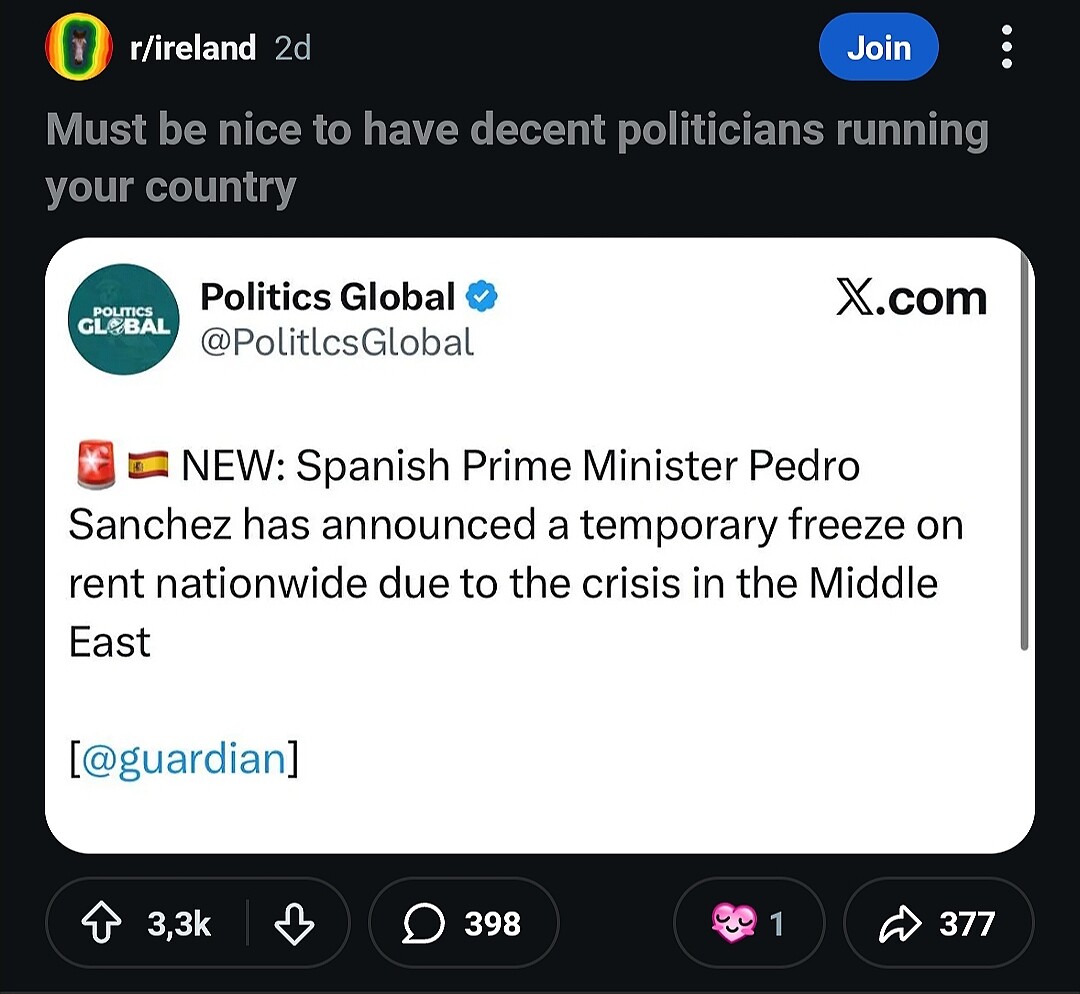Viewport: 1080px width, 994px height.
Task: Open the @PolitlcsGlobal handle
Action: click(x=337, y=343)
